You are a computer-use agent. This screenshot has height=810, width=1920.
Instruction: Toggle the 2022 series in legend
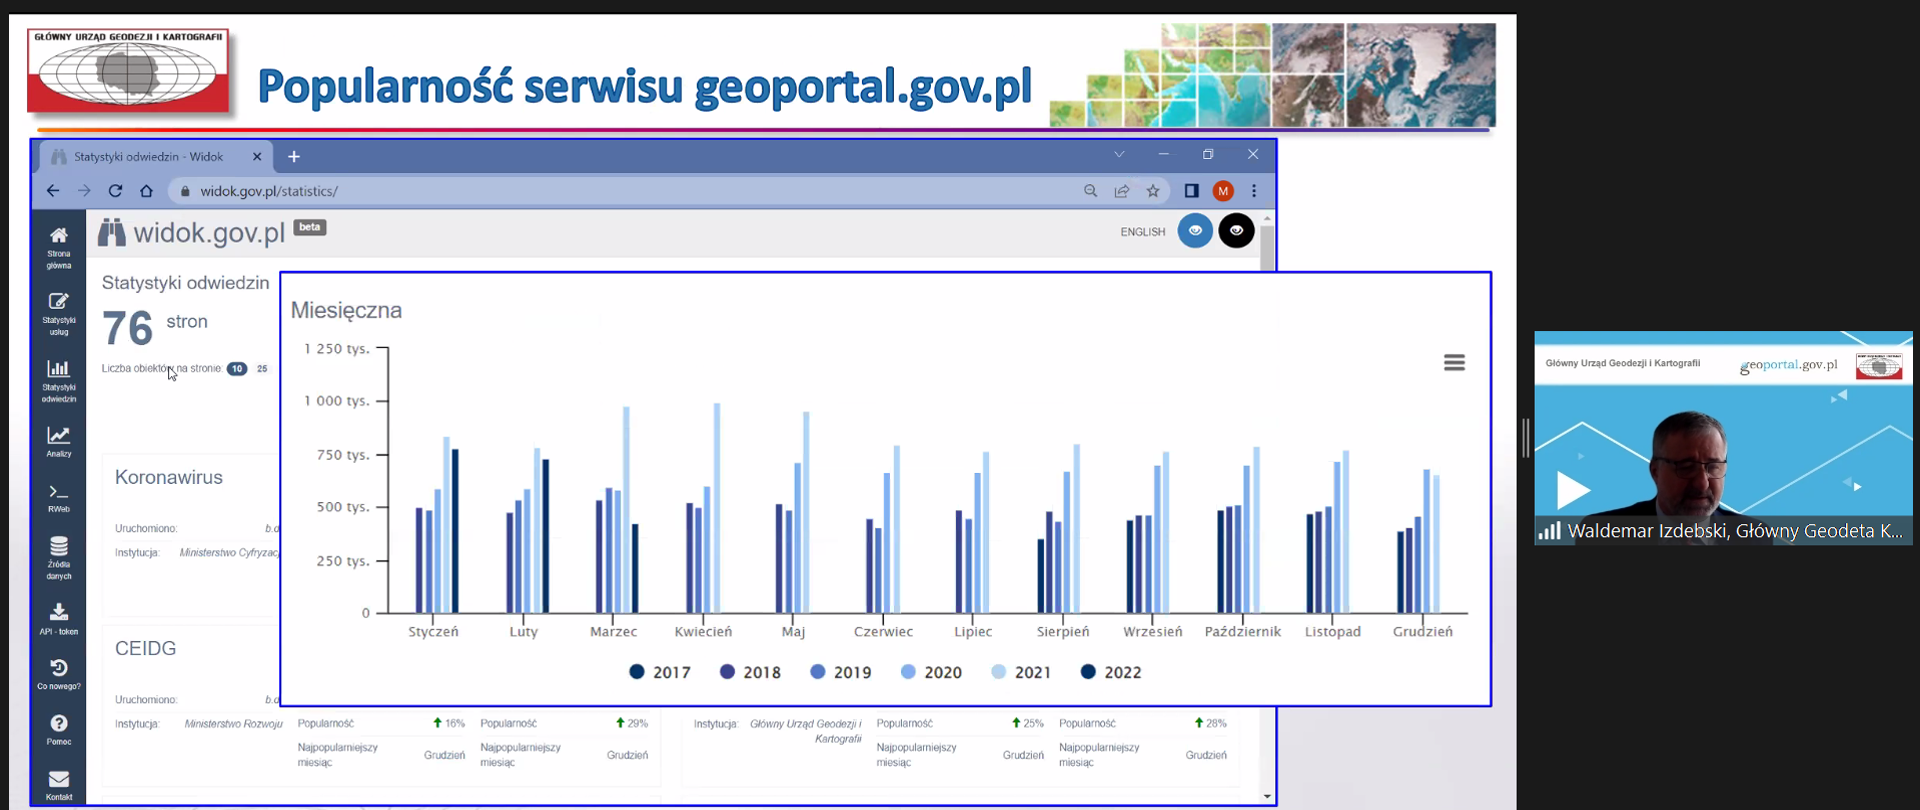tap(1111, 672)
